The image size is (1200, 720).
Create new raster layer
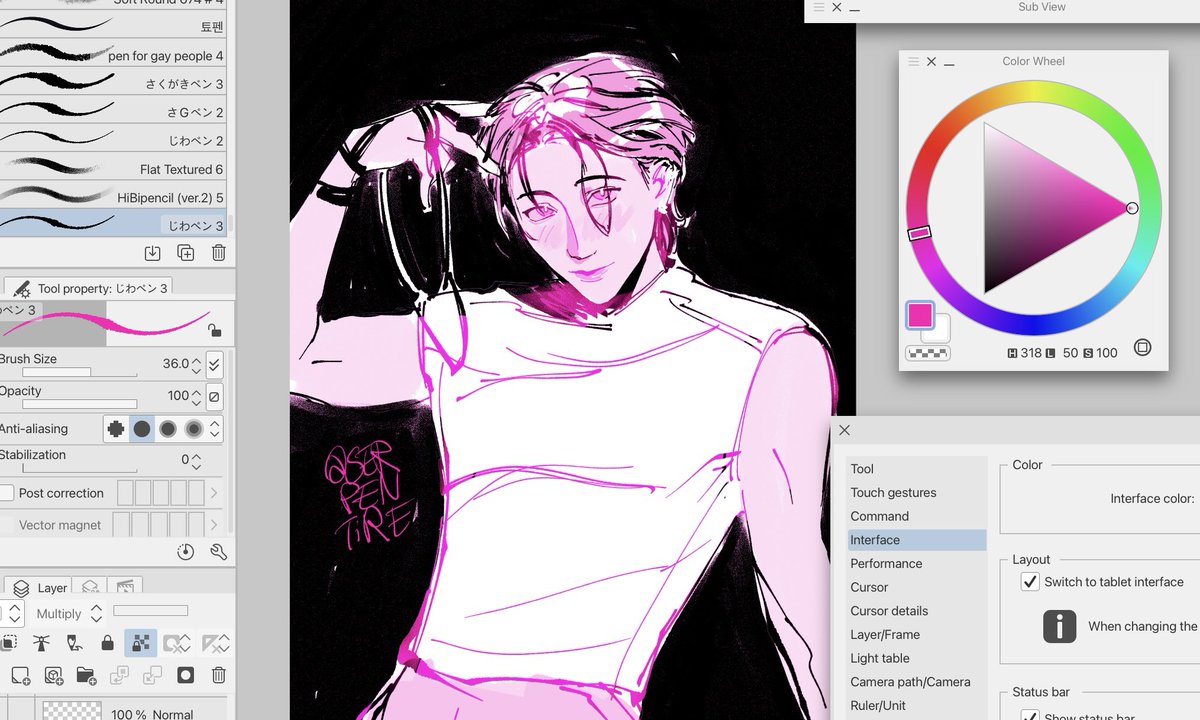(19, 676)
